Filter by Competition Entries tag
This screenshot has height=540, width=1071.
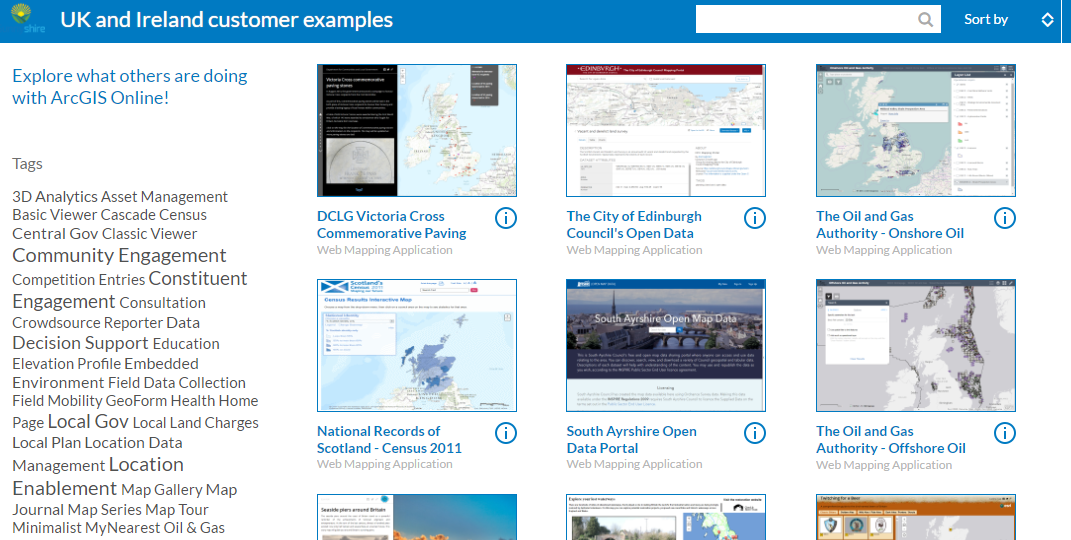[79, 279]
